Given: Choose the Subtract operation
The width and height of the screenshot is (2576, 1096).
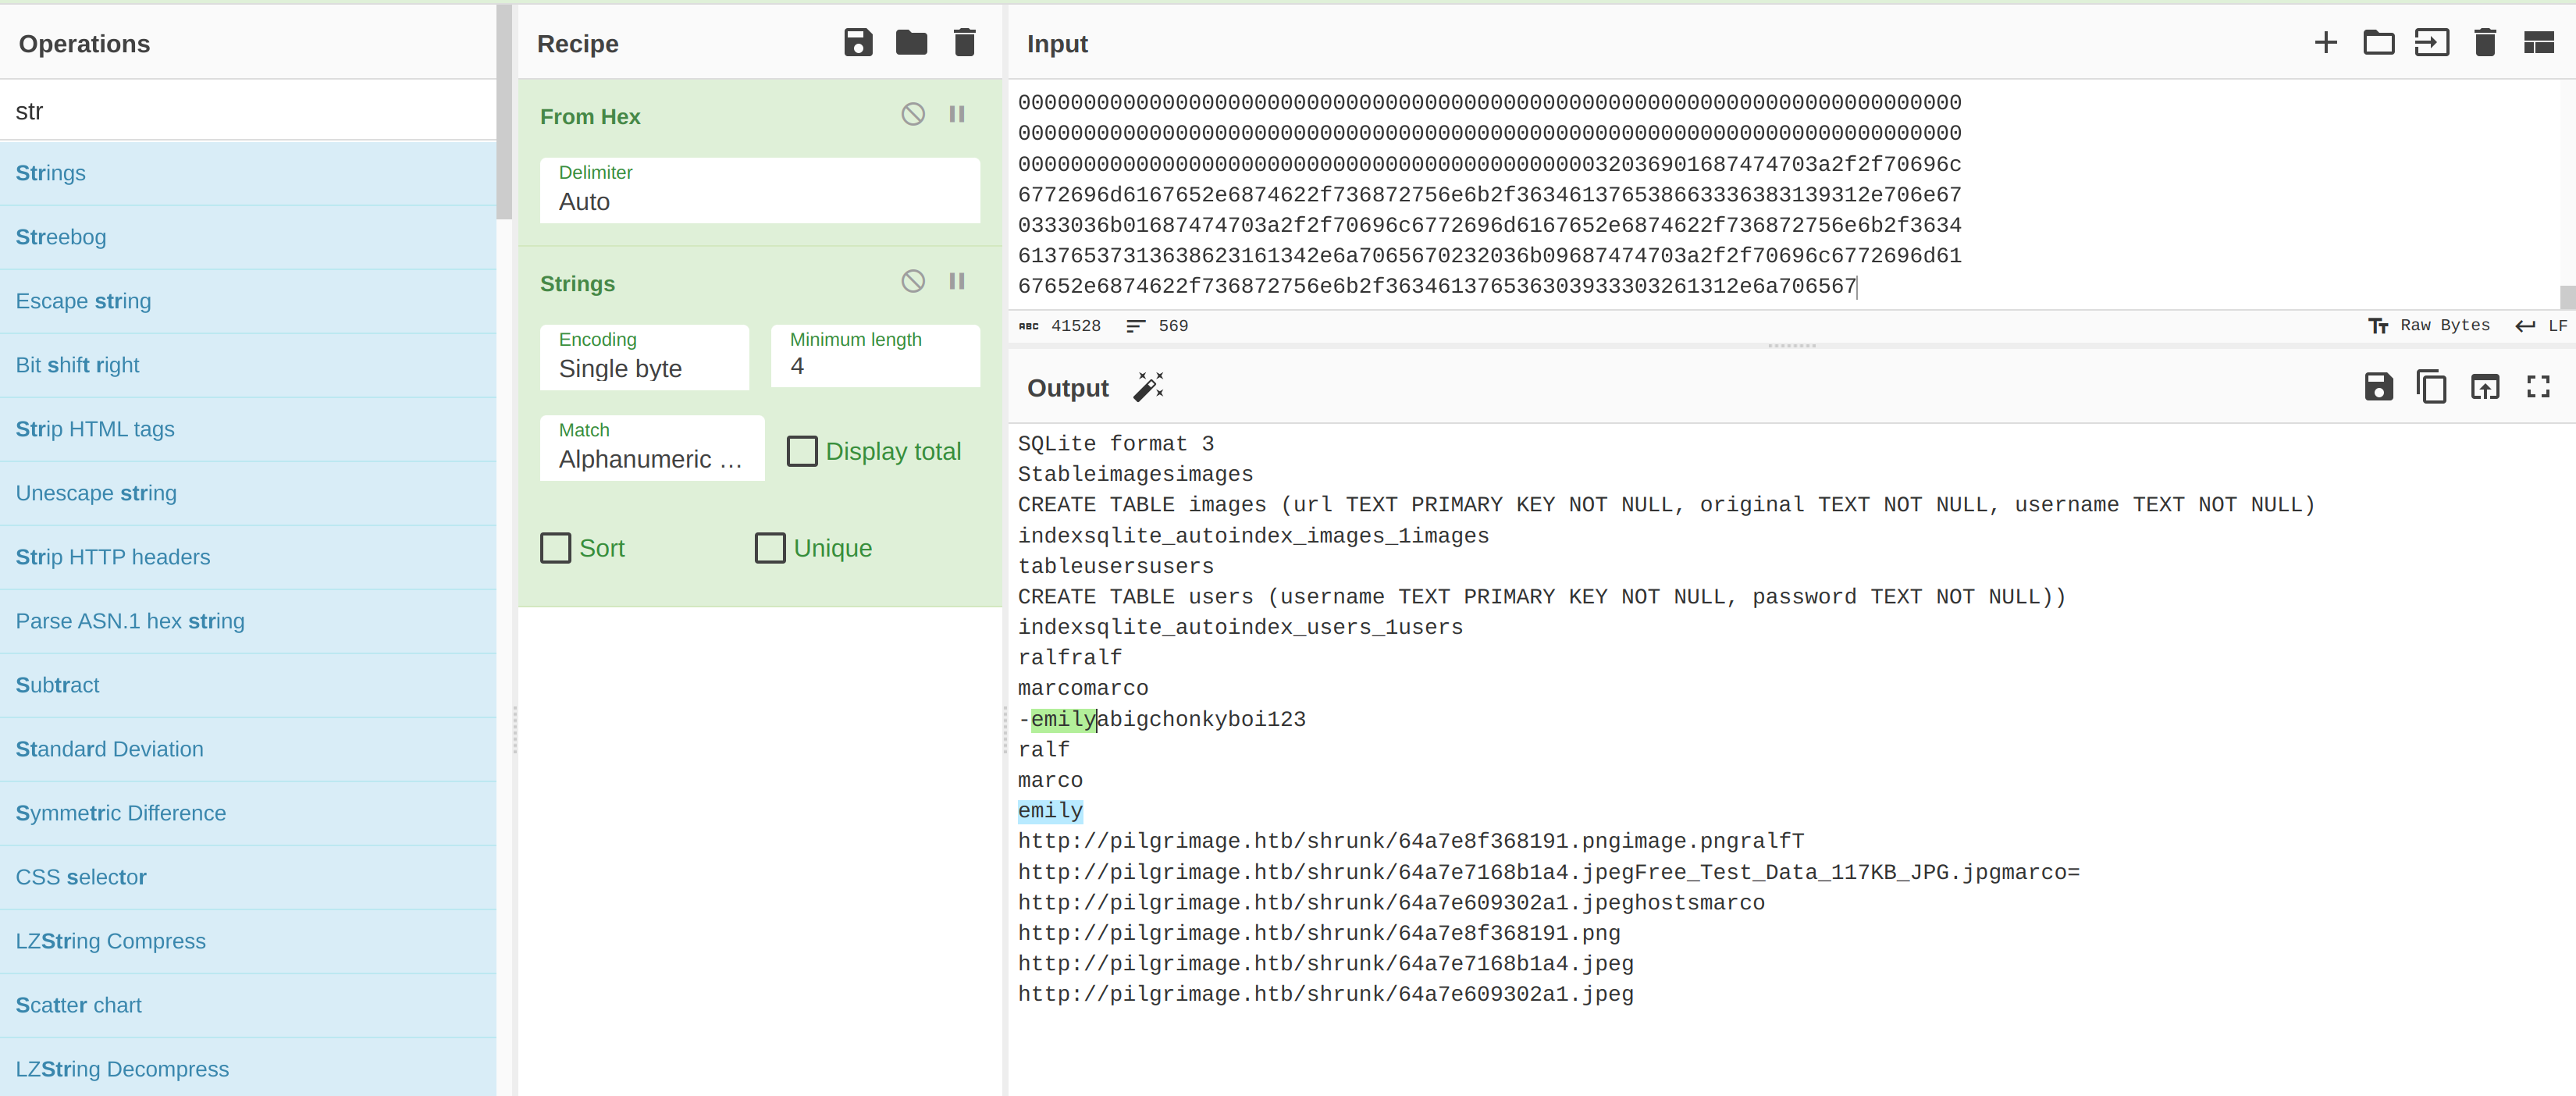Looking at the screenshot, I should (248, 685).
